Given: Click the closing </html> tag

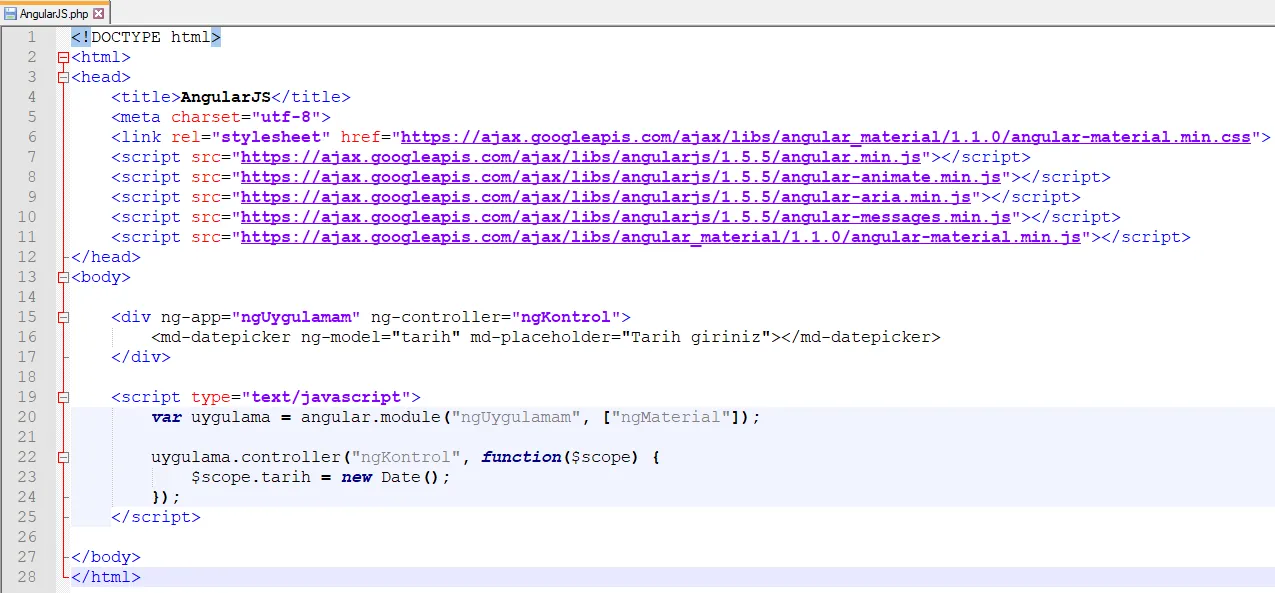Looking at the screenshot, I should 106,577.
